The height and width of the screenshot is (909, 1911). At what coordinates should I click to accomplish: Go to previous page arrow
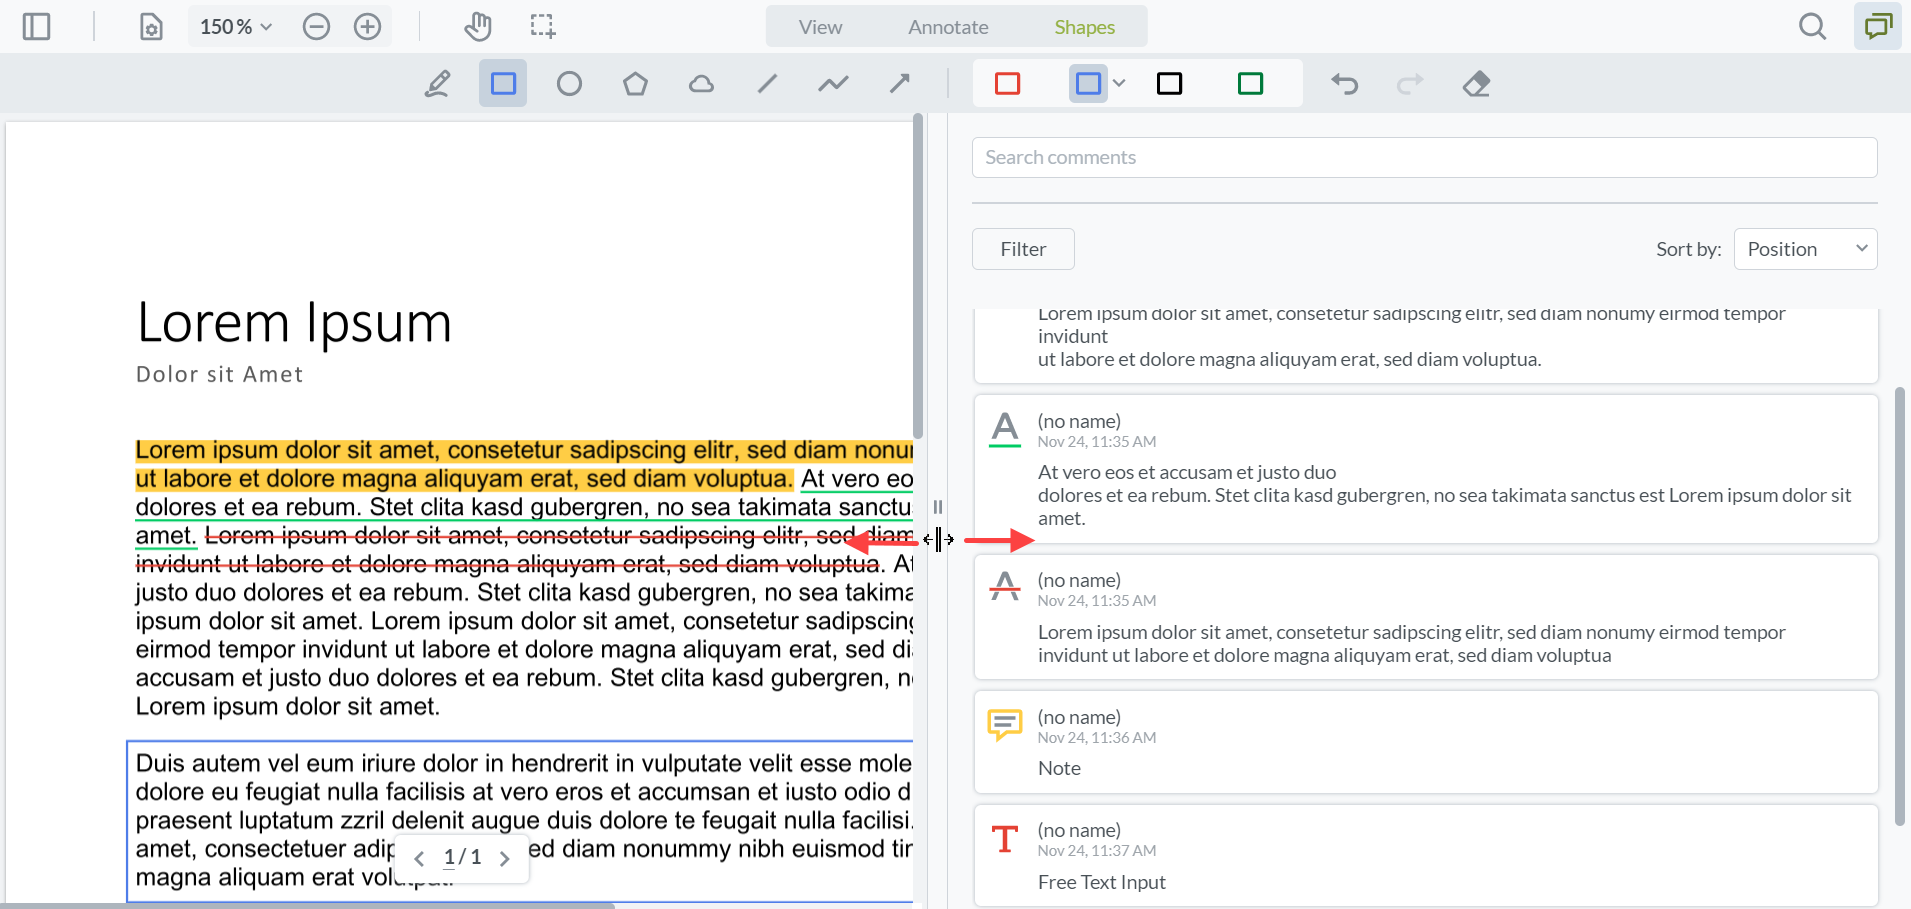click(x=419, y=858)
